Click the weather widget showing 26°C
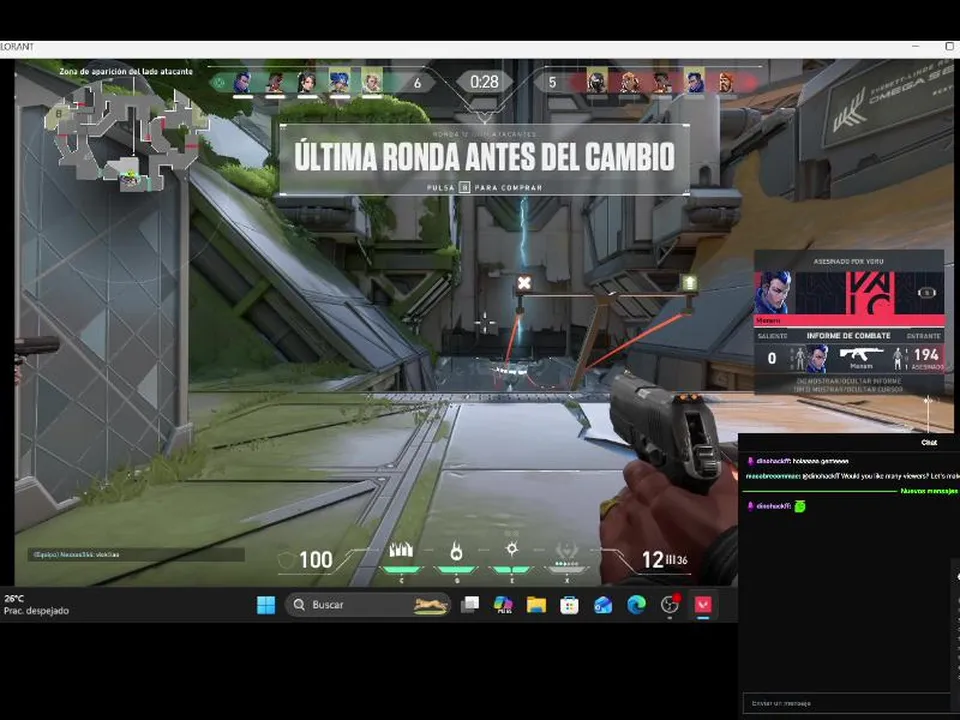 click(36, 604)
